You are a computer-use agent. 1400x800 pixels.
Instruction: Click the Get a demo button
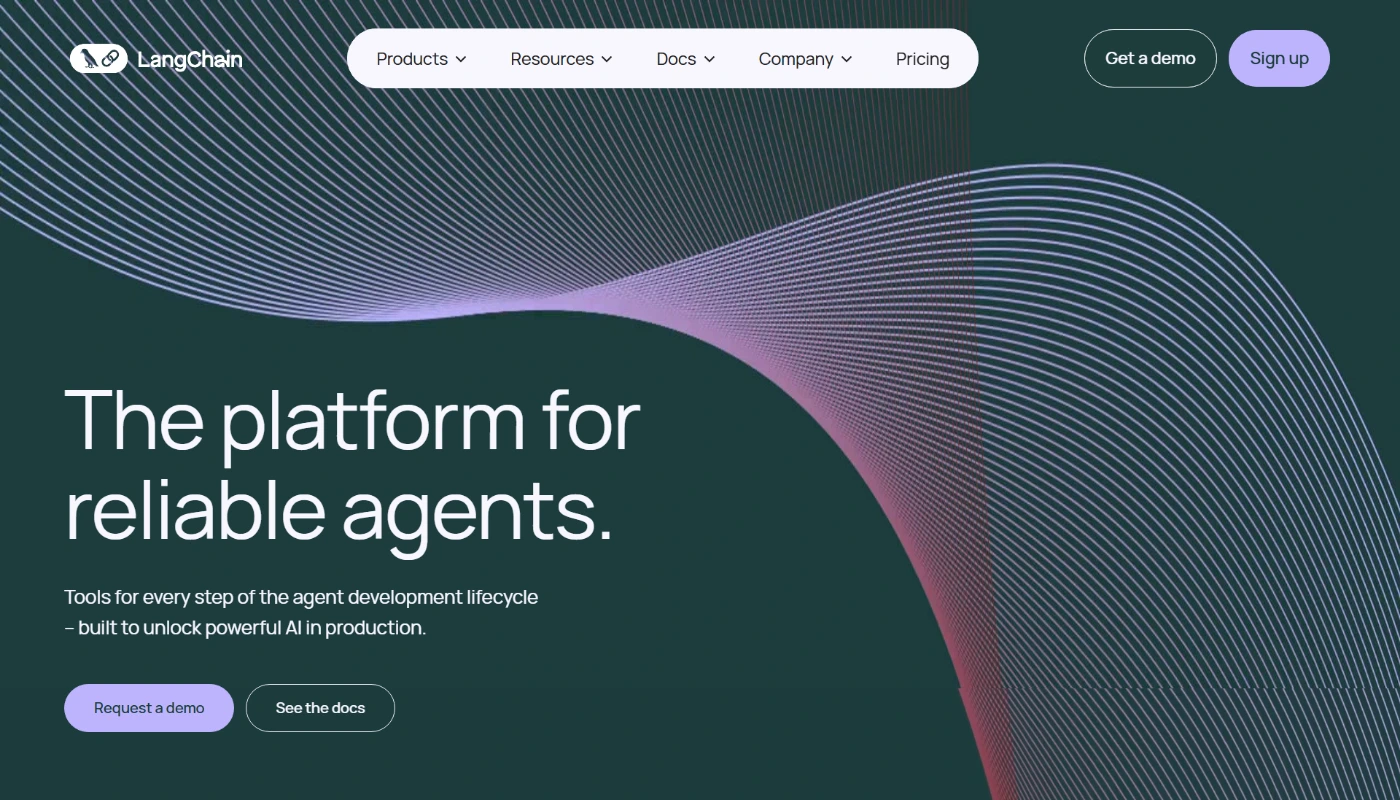pos(1150,59)
